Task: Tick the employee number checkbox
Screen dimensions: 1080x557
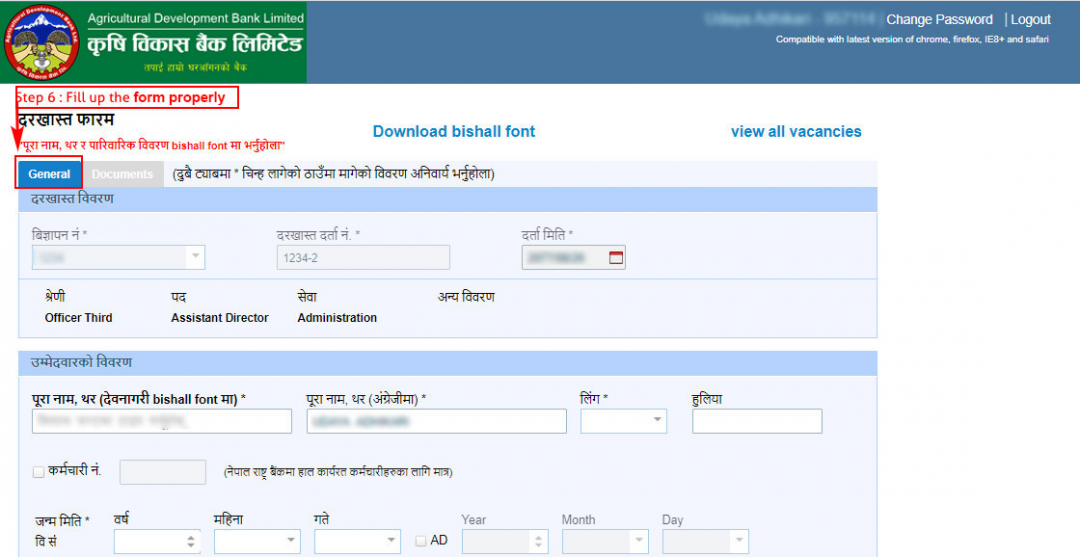Action: tap(38, 472)
